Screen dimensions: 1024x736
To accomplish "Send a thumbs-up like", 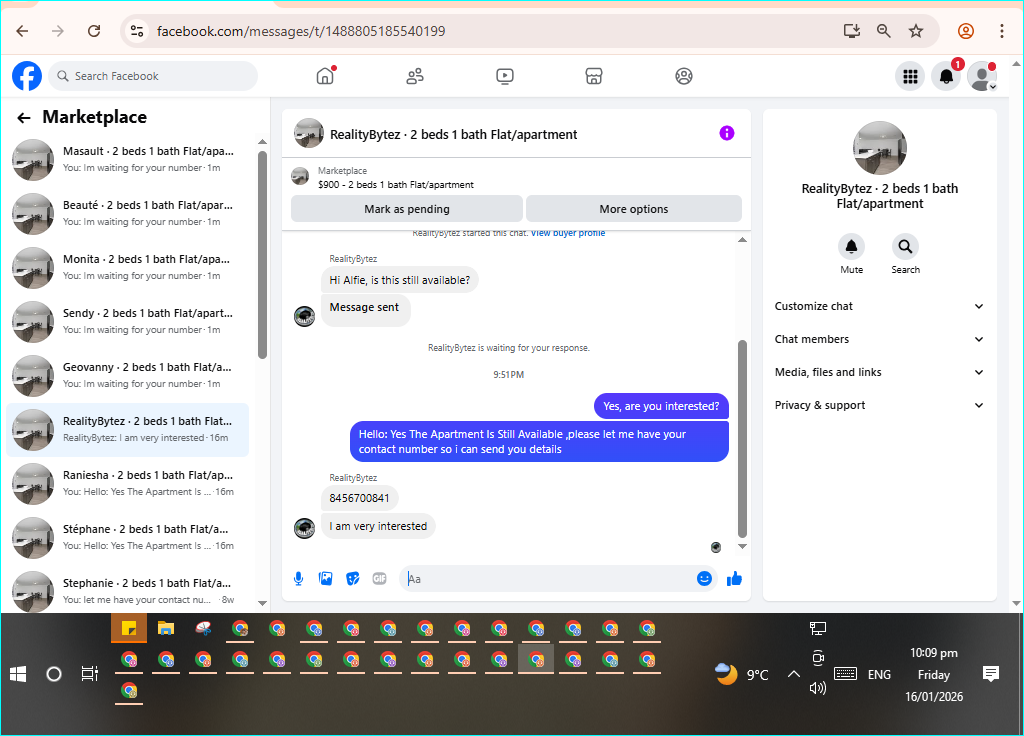I will (x=734, y=579).
